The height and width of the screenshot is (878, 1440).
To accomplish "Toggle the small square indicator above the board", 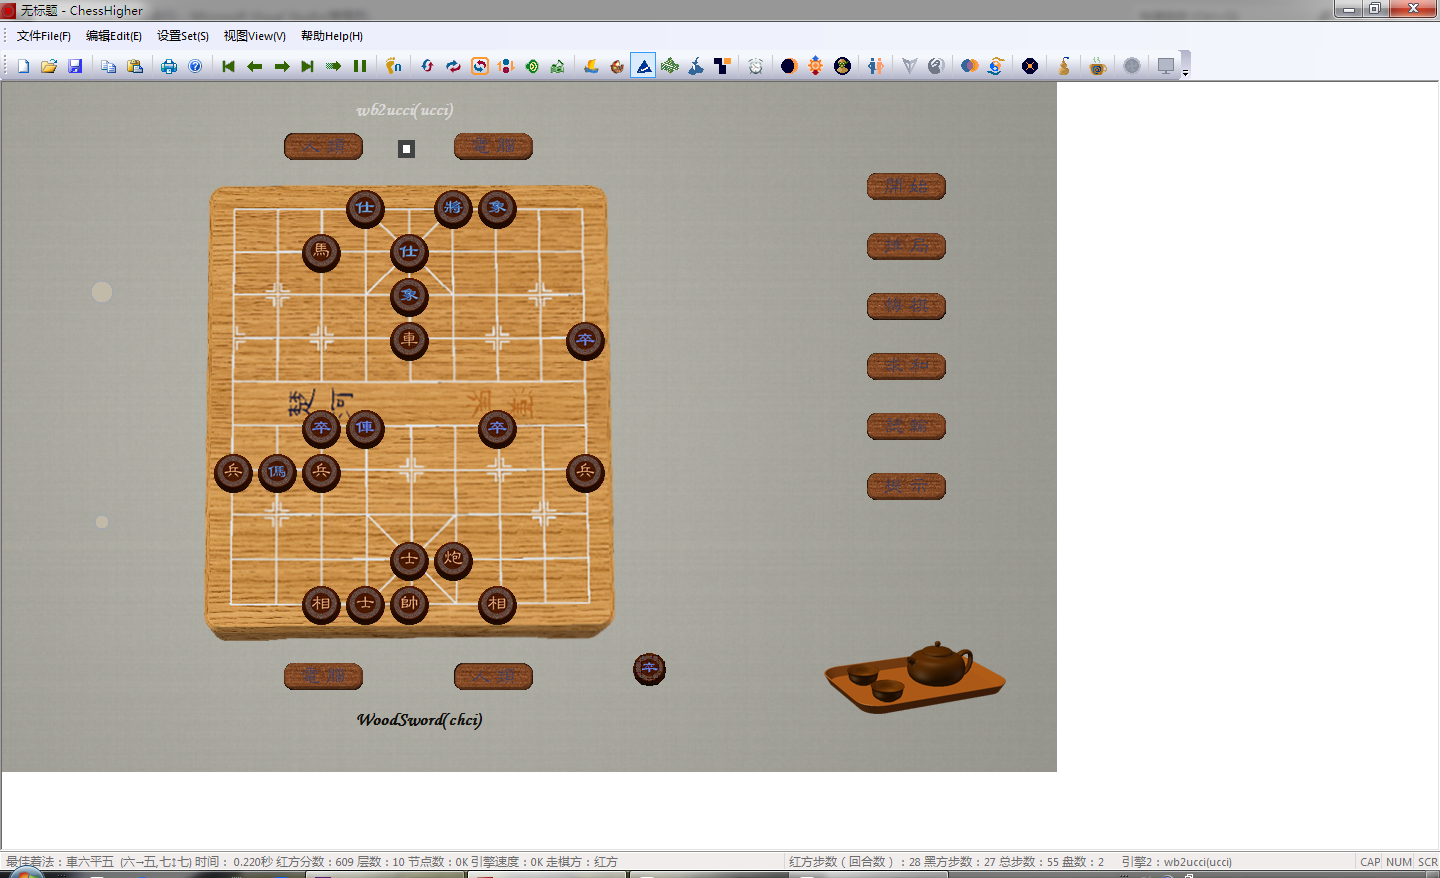I will point(406,149).
